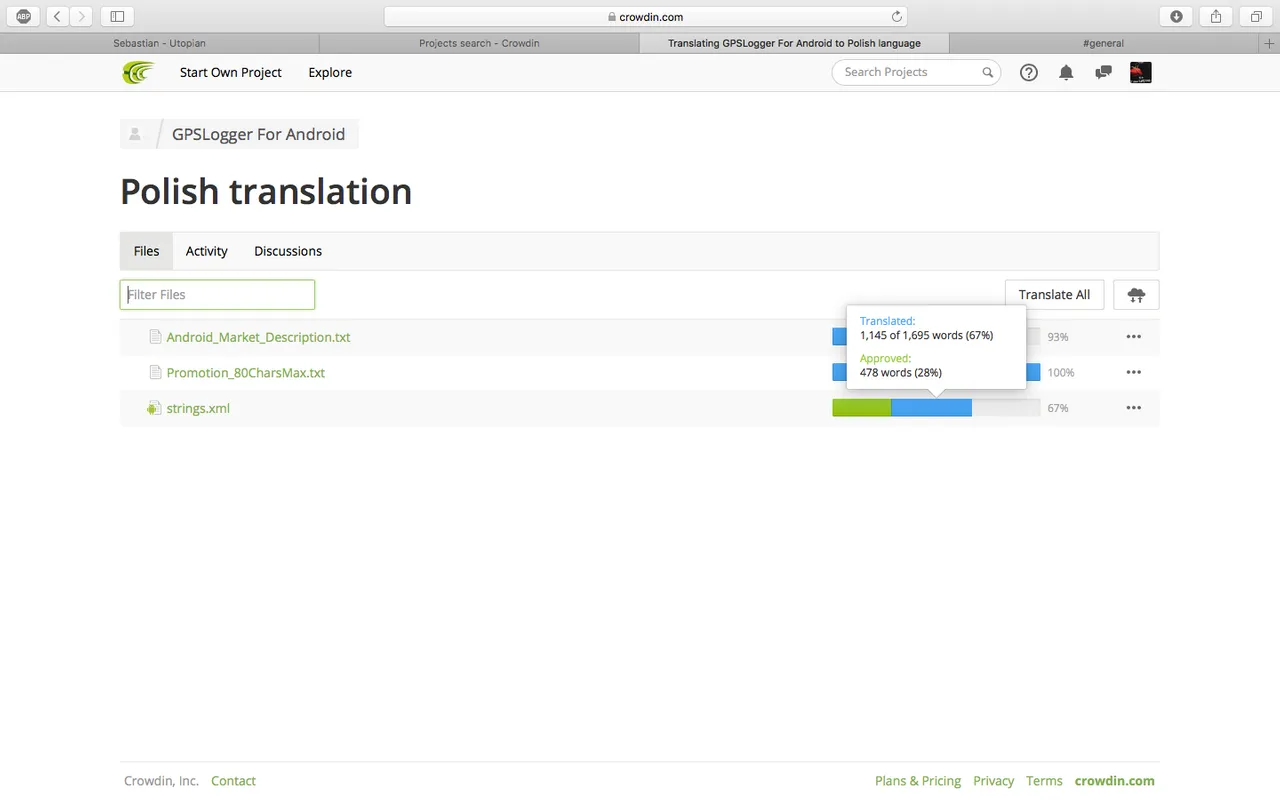Click Safari share icon
The height and width of the screenshot is (800, 1280).
(x=1216, y=16)
